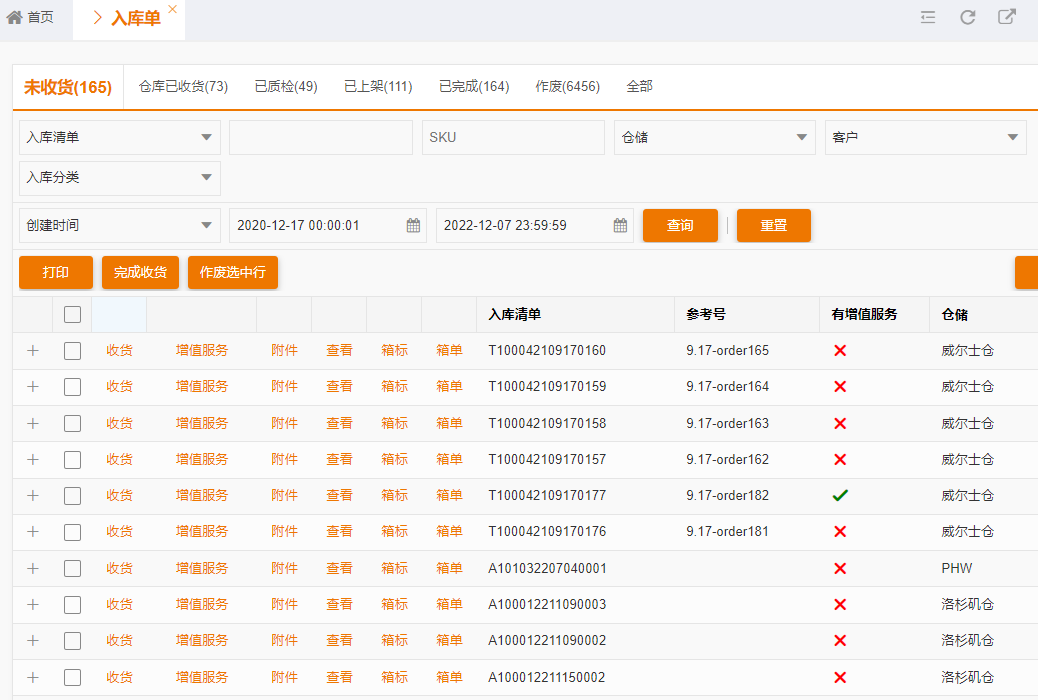Expand row T100042109170160 with the plus icon
Viewport: 1038px width, 700px height.
(32, 350)
